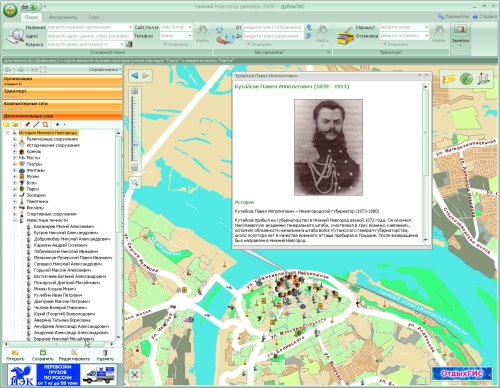Click the building icon beside the Рубрика field
Image resolution: width=500 pixels, height=388 pixels.
click(129, 44)
